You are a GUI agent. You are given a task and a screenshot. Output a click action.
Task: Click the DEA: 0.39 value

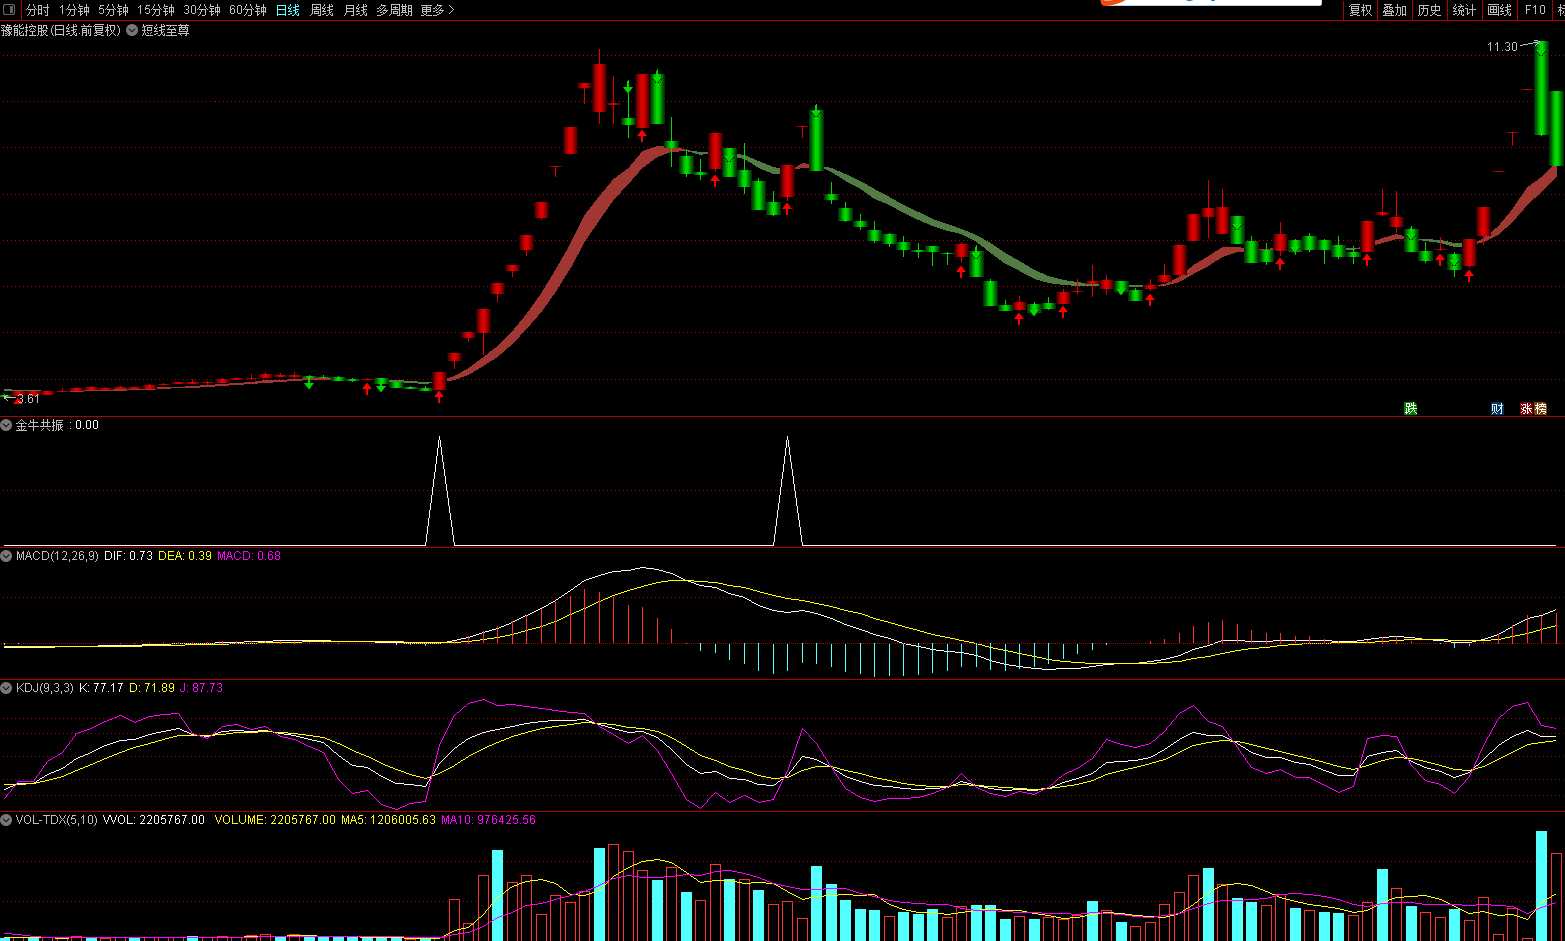pos(185,556)
